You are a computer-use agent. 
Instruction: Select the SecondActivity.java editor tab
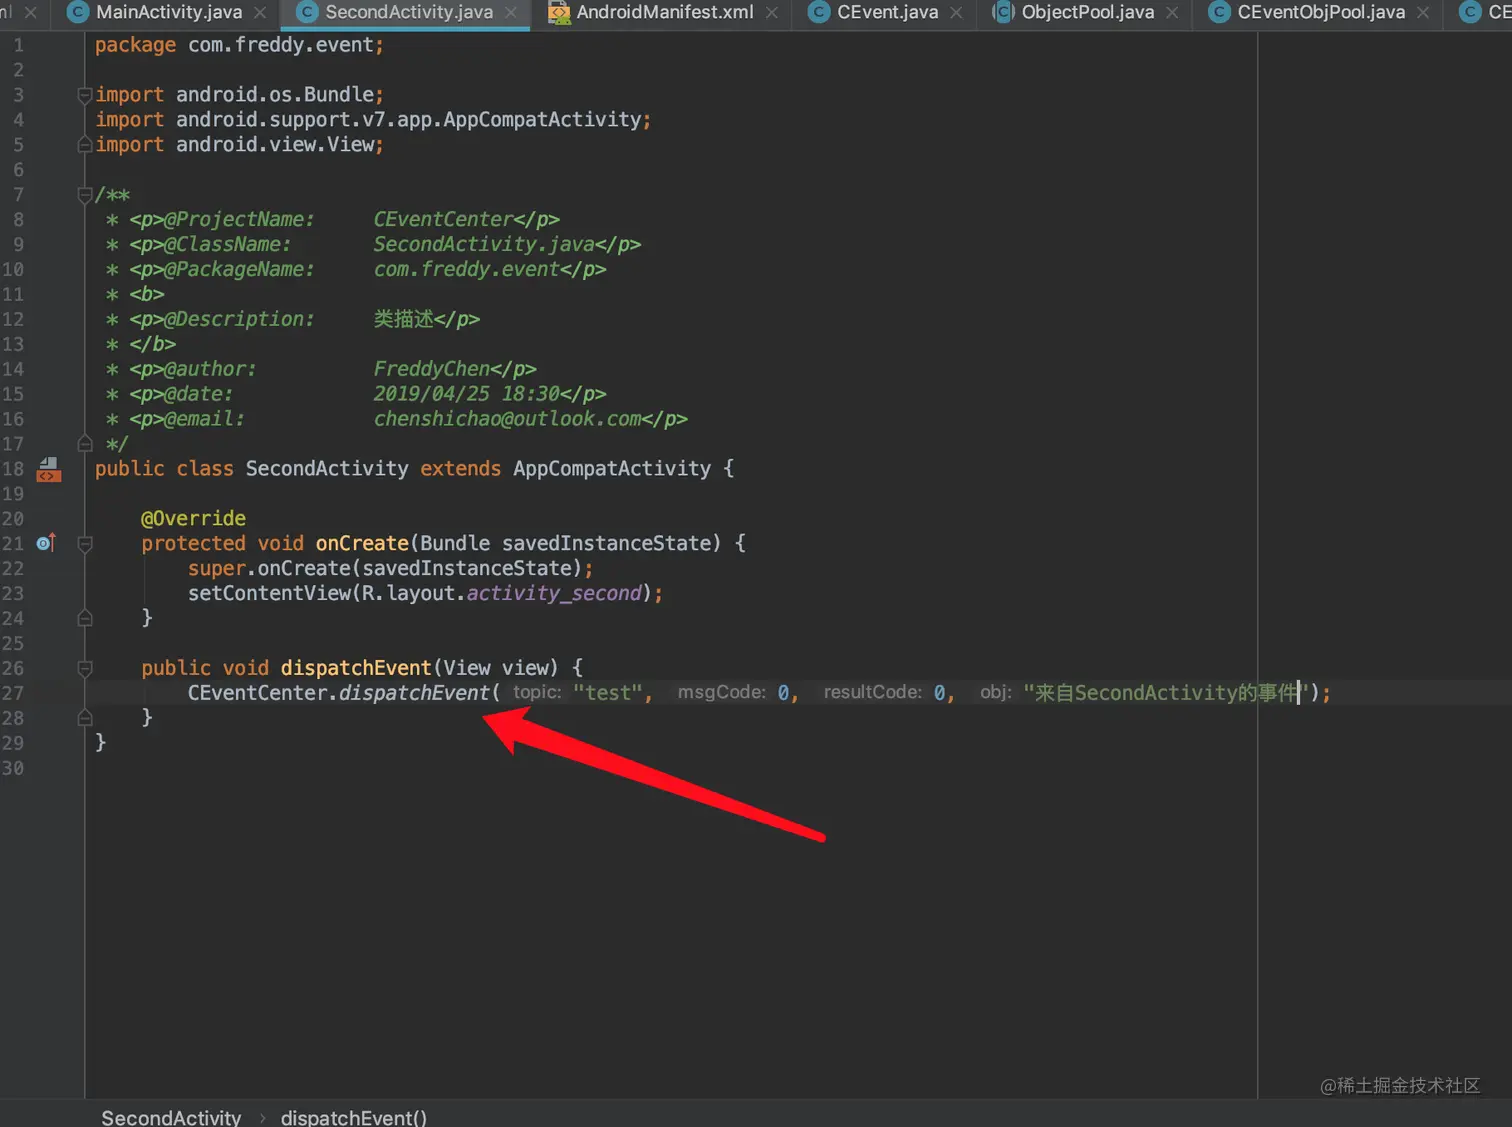[x=408, y=12]
